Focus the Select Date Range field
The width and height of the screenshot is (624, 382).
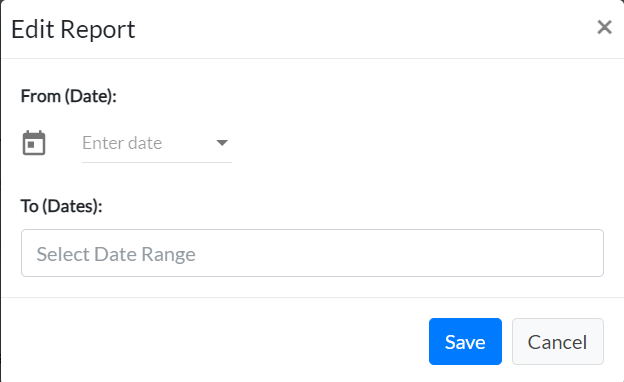click(x=312, y=253)
